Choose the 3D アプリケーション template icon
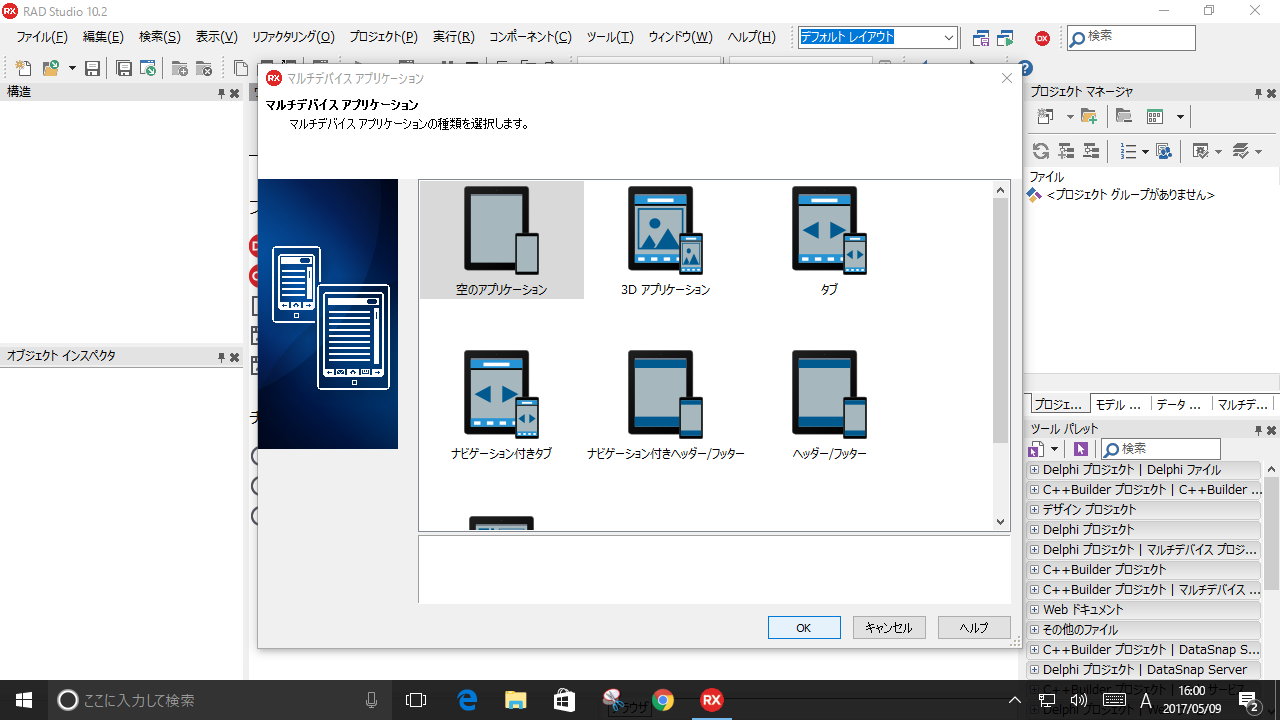Screen dimensions: 1280x720 (x=665, y=230)
